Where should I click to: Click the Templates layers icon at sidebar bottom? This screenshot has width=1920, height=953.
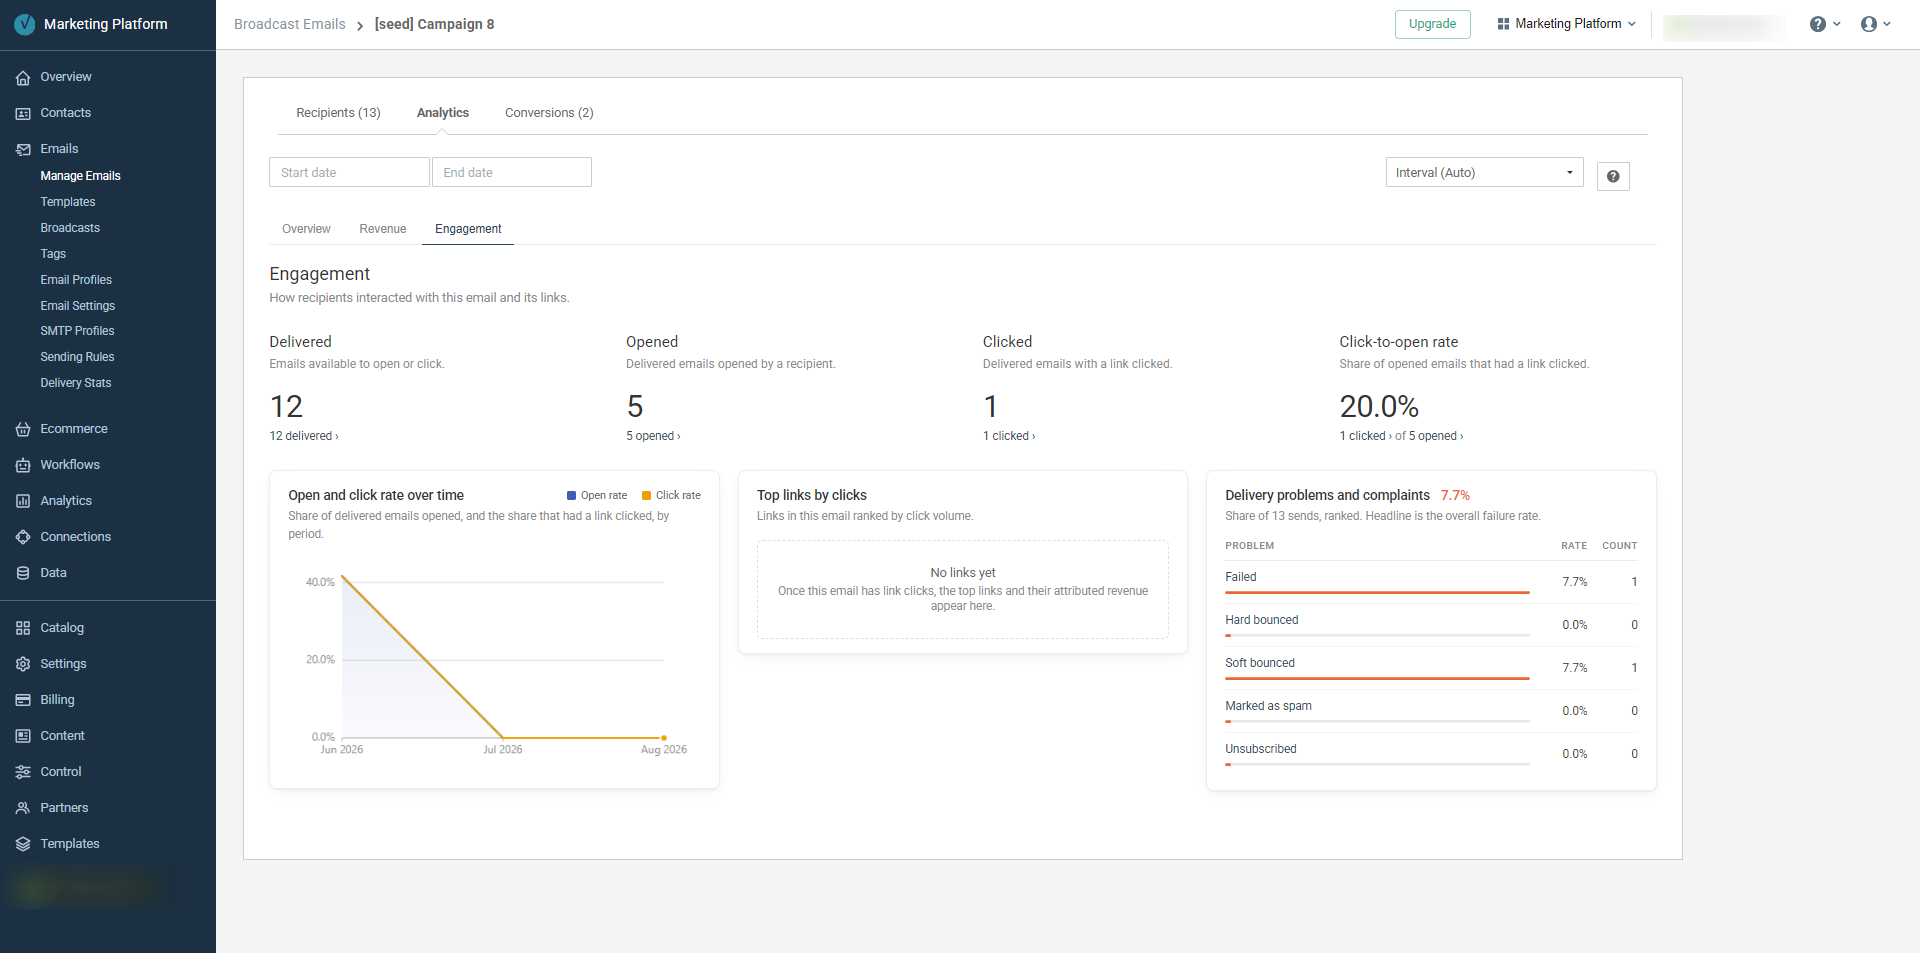23,844
